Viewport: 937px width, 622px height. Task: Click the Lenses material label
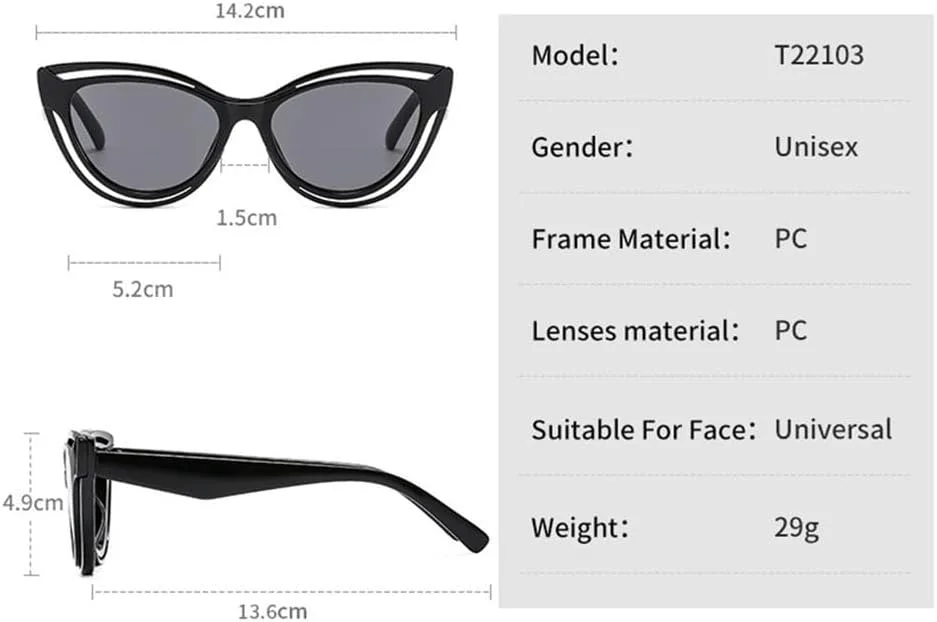coord(635,330)
